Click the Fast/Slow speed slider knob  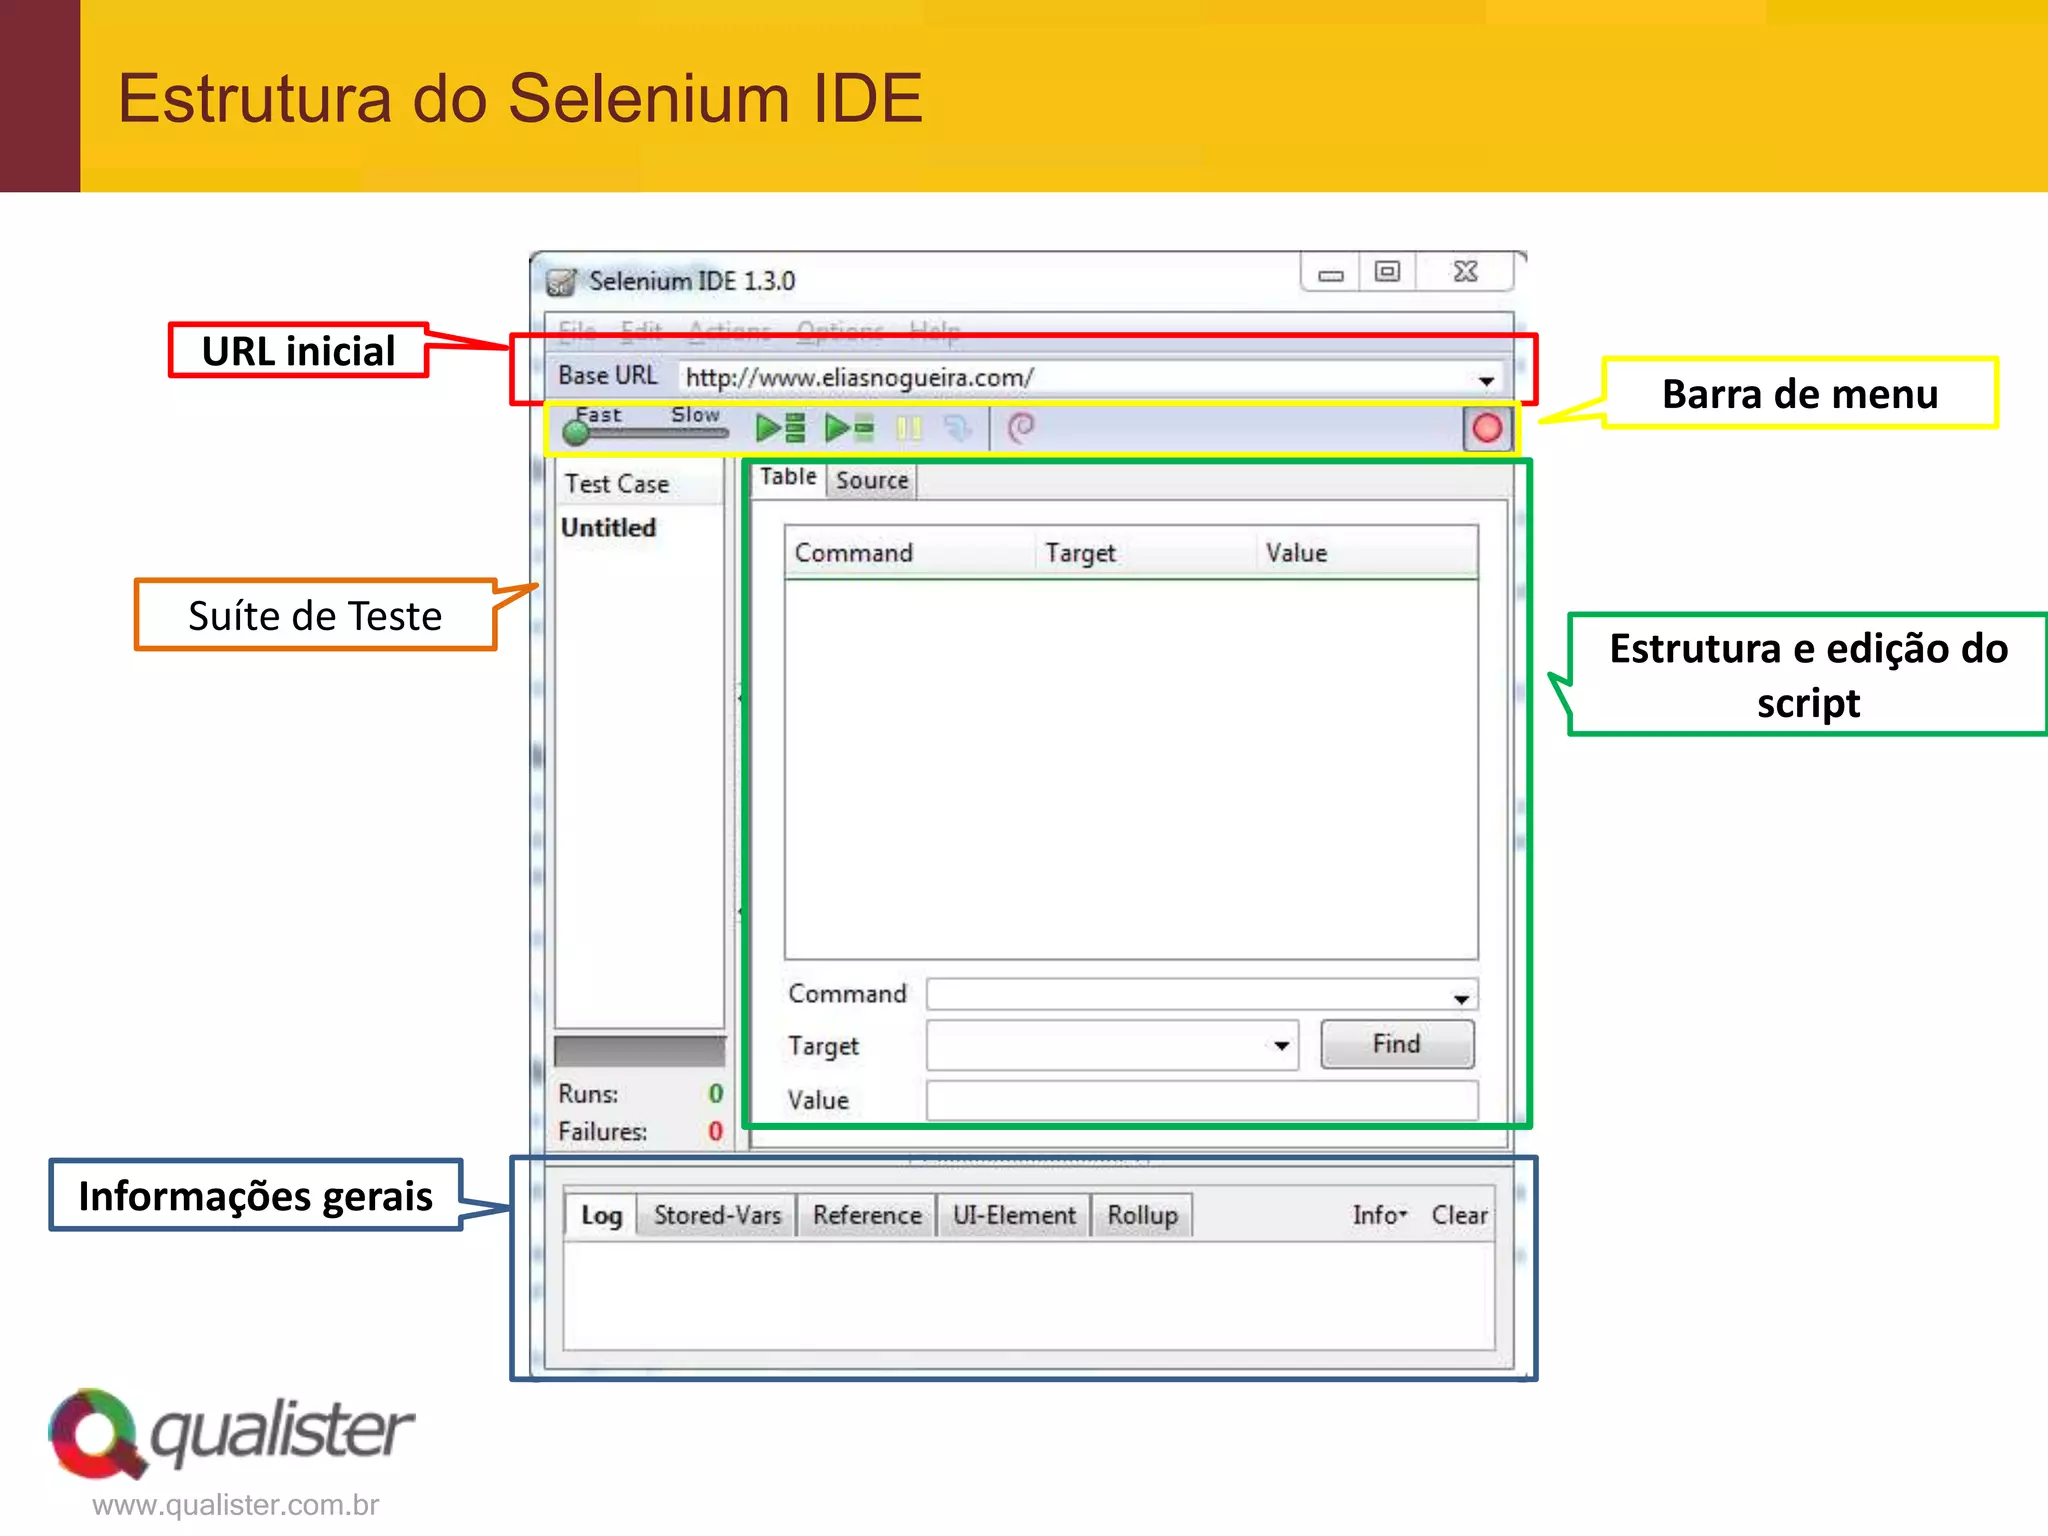click(576, 432)
